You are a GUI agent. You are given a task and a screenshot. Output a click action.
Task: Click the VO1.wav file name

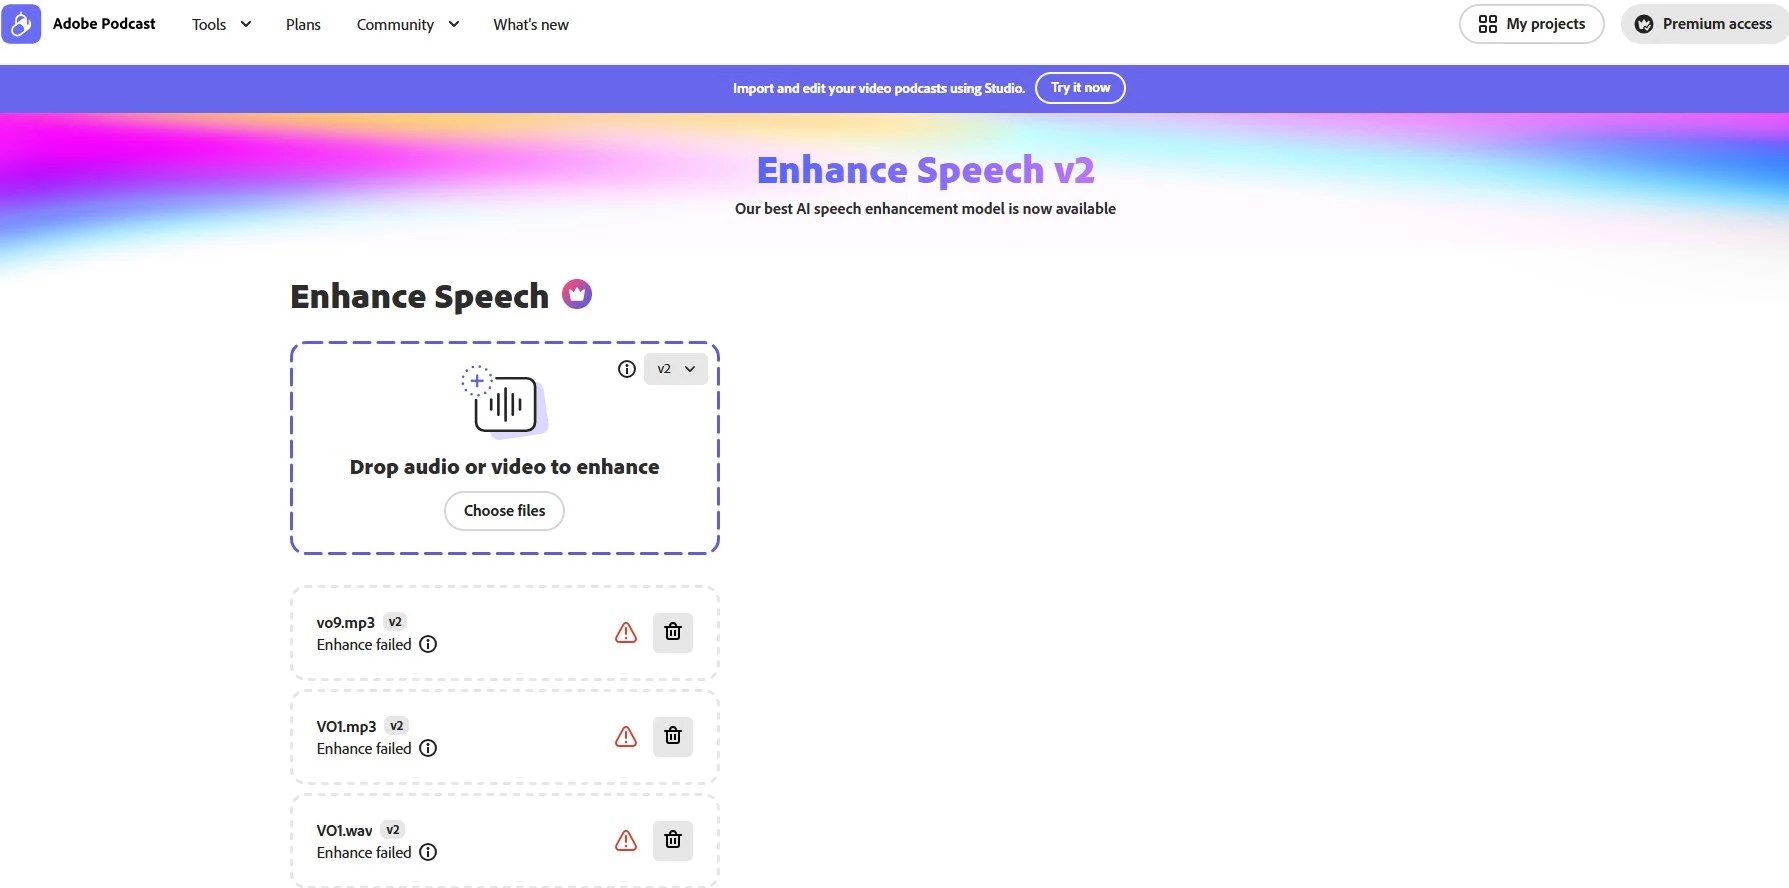(344, 831)
